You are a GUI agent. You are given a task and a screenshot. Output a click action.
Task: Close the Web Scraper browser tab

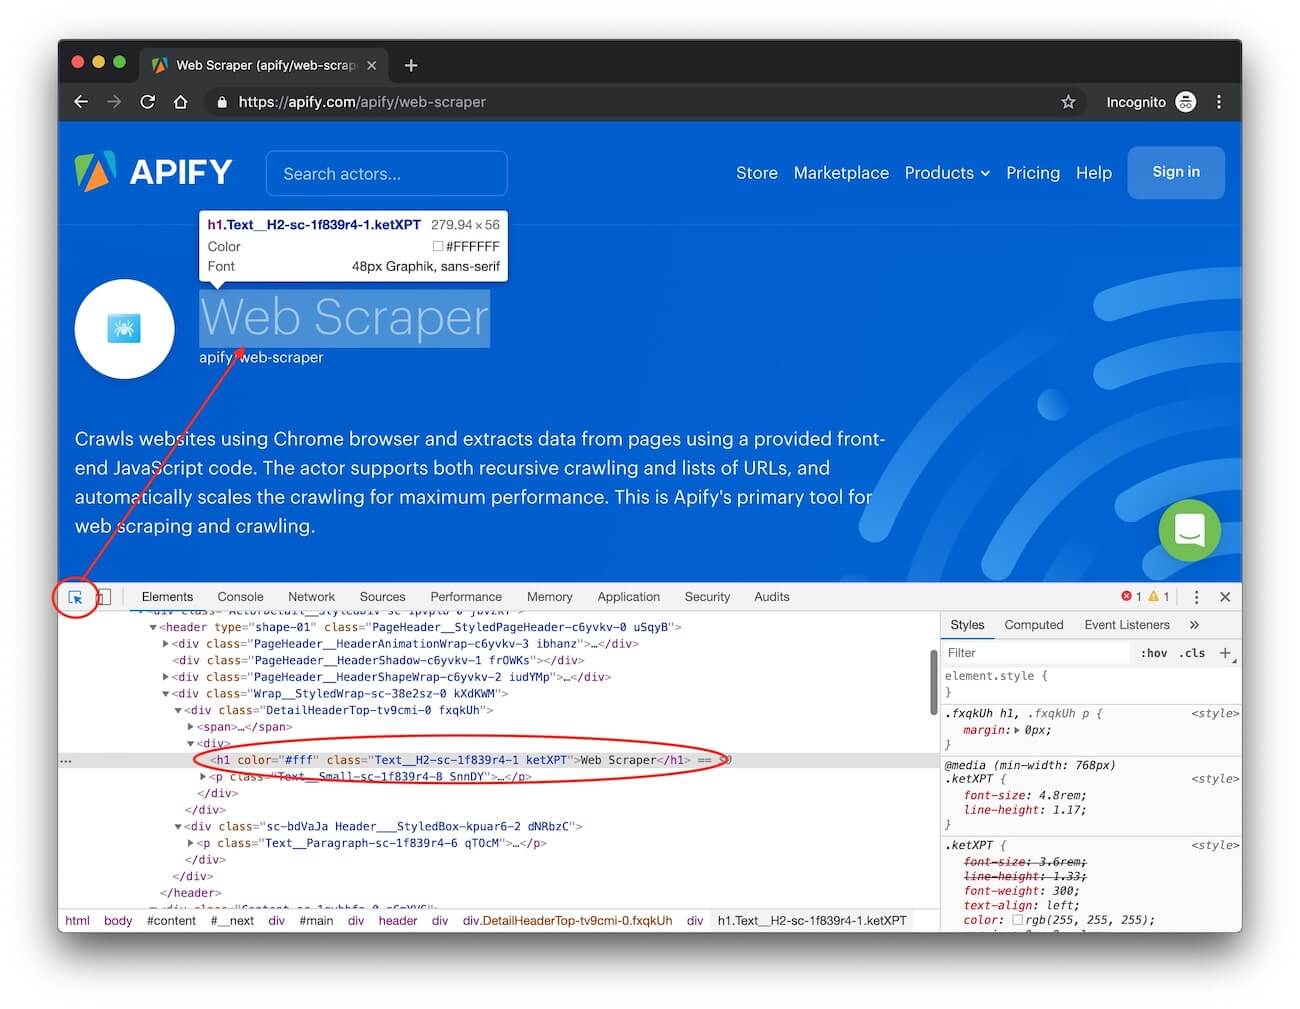[372, 65]
